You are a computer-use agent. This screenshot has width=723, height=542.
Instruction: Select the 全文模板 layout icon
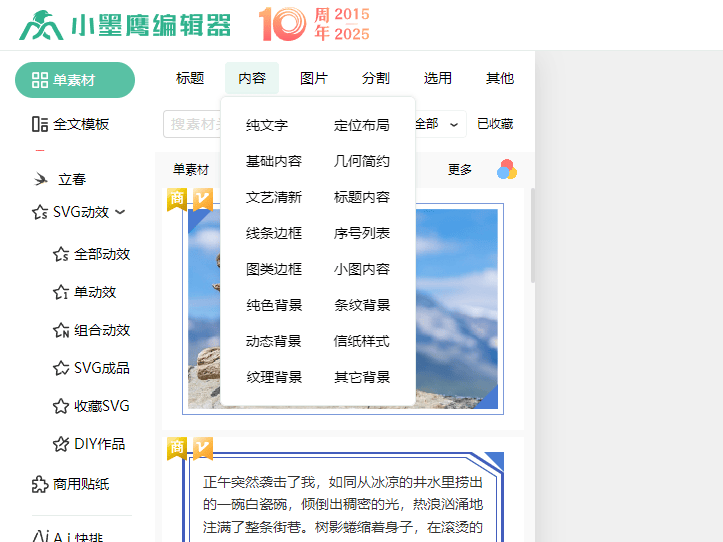pyautogui.click(x=40, y=124)
